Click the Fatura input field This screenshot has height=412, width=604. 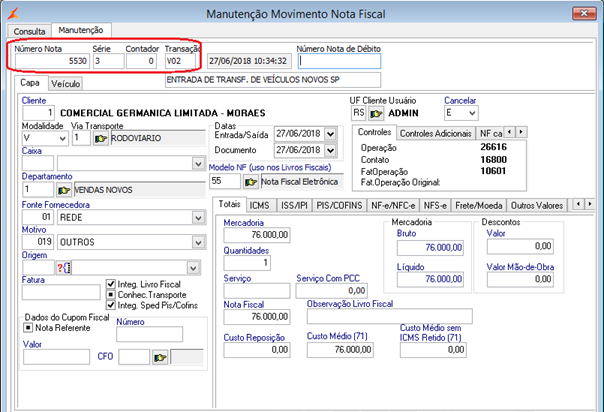61,292
